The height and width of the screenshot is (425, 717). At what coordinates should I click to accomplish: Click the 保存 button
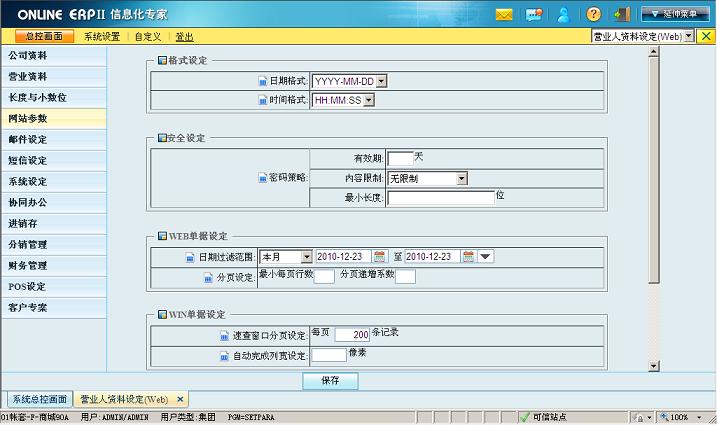(330, 381)
